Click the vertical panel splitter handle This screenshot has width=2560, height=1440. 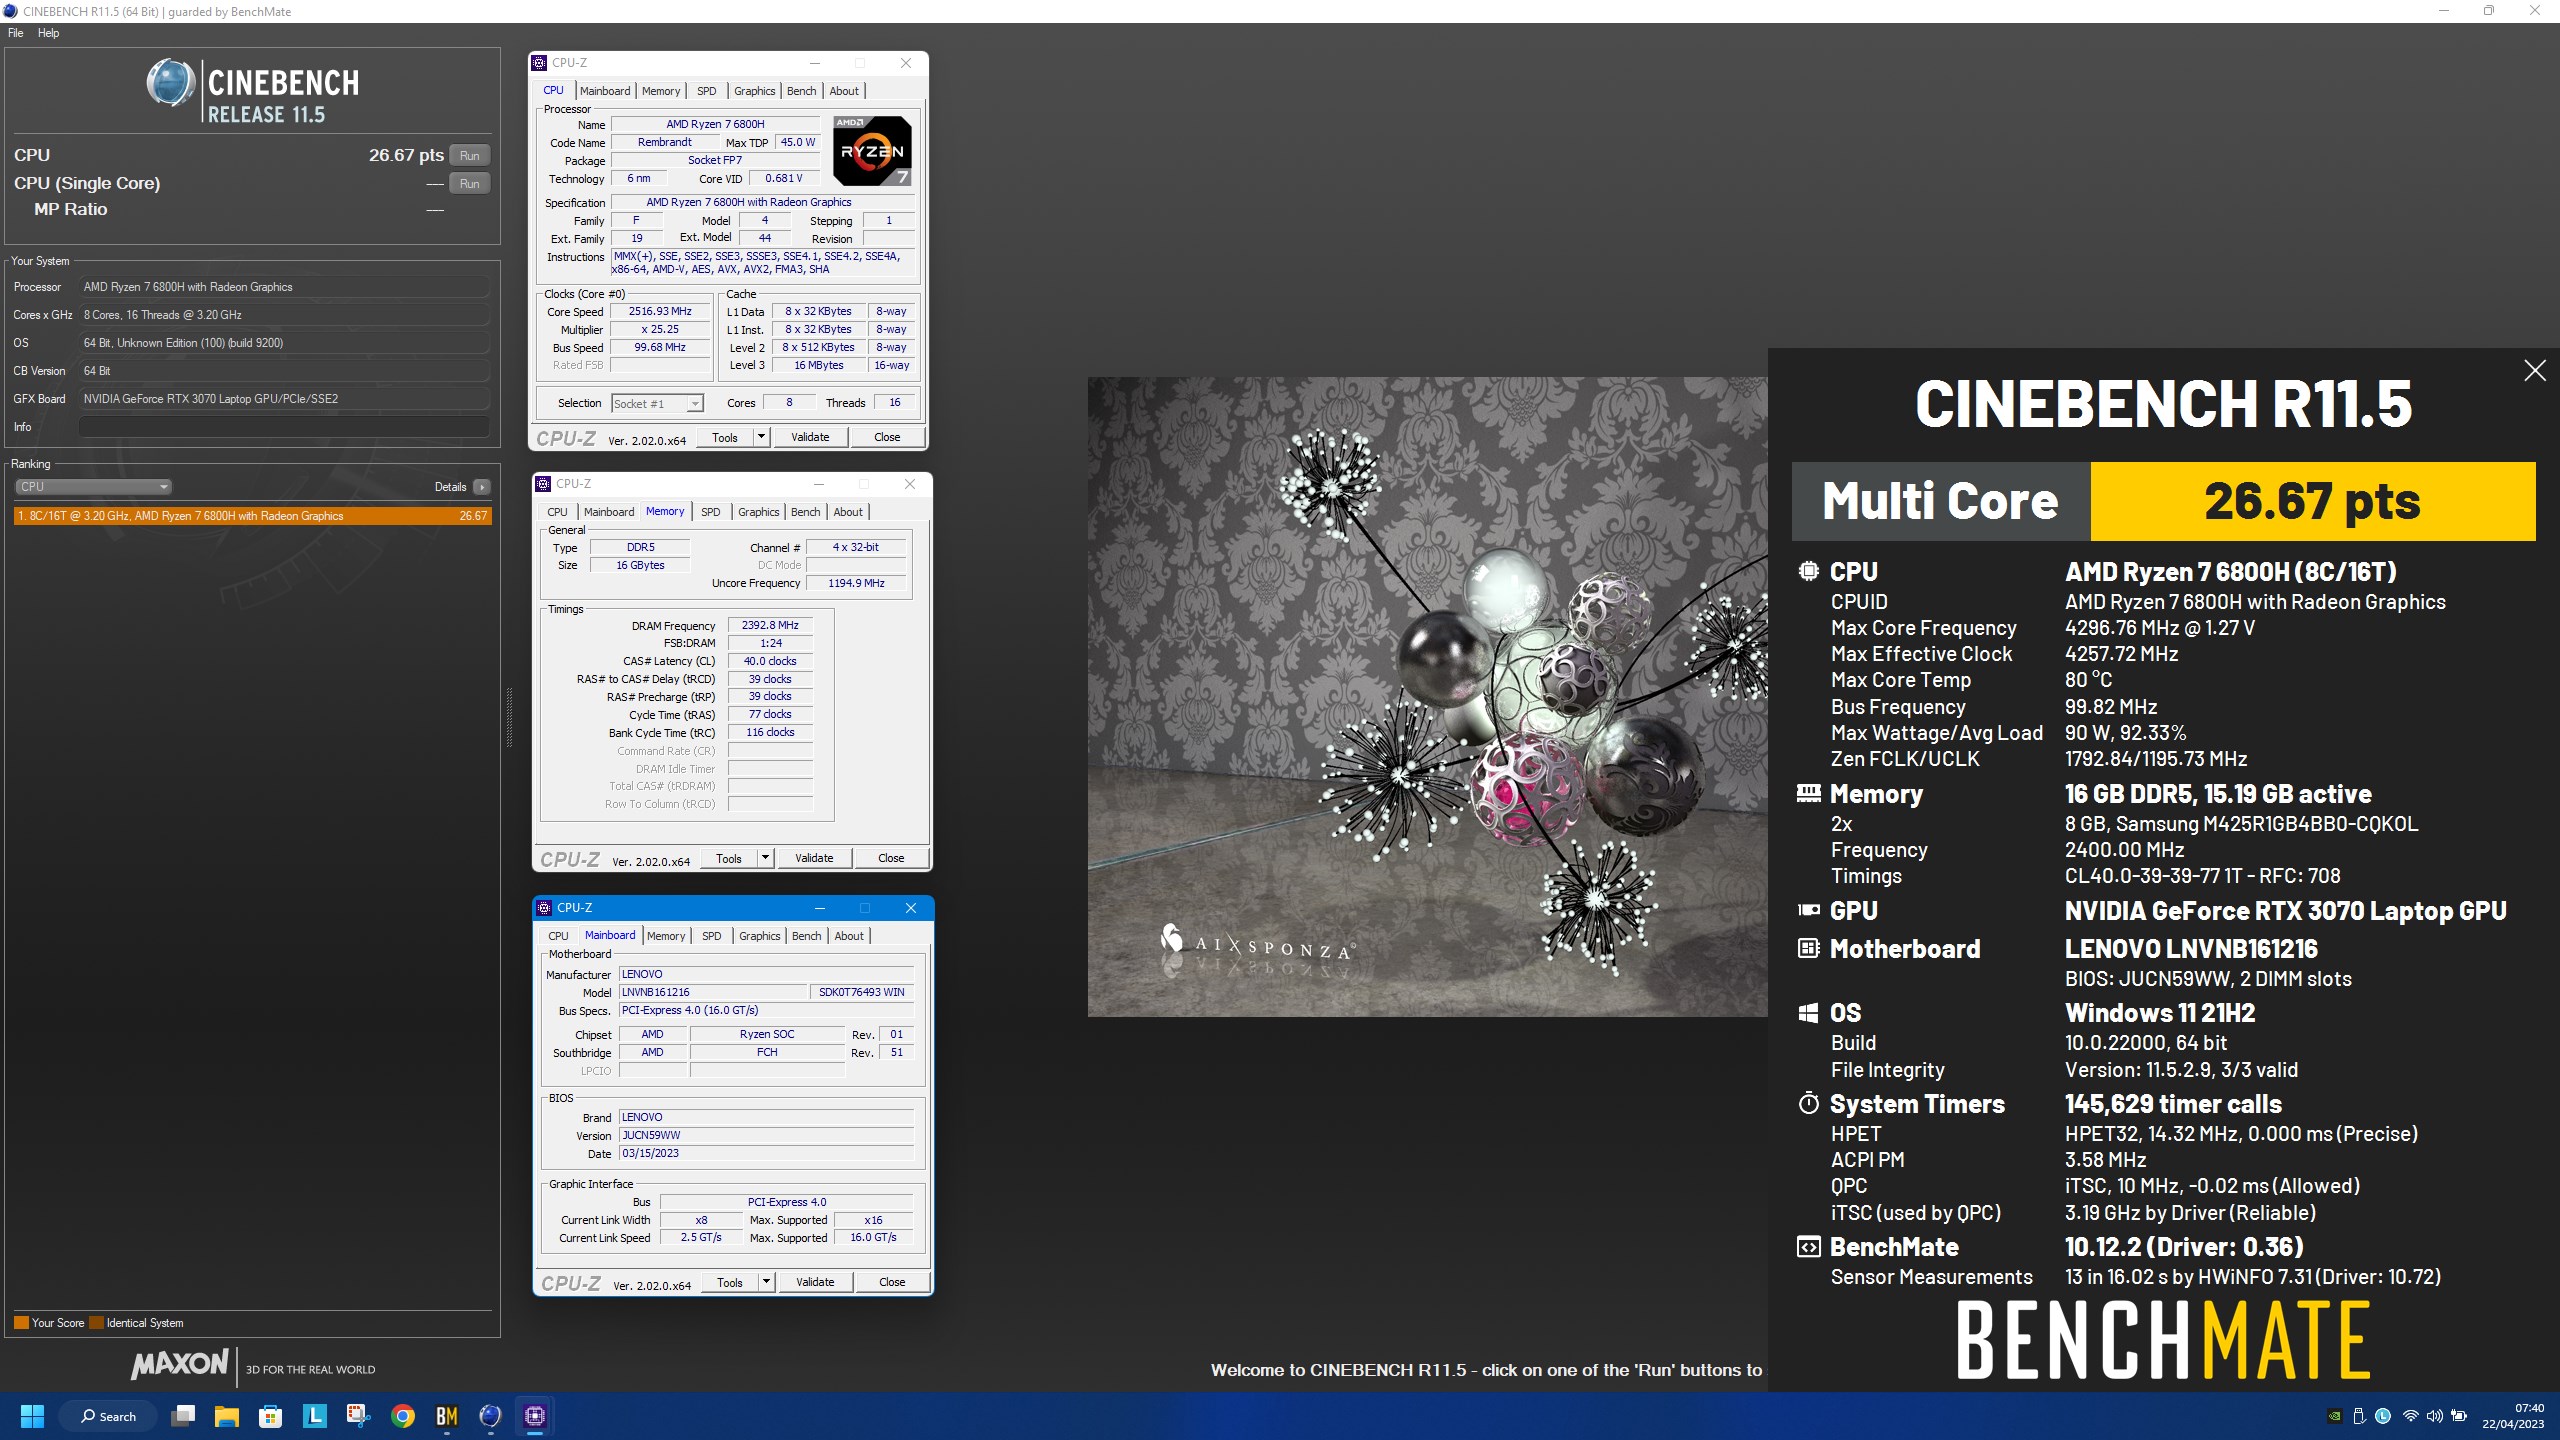click(509, 717)
